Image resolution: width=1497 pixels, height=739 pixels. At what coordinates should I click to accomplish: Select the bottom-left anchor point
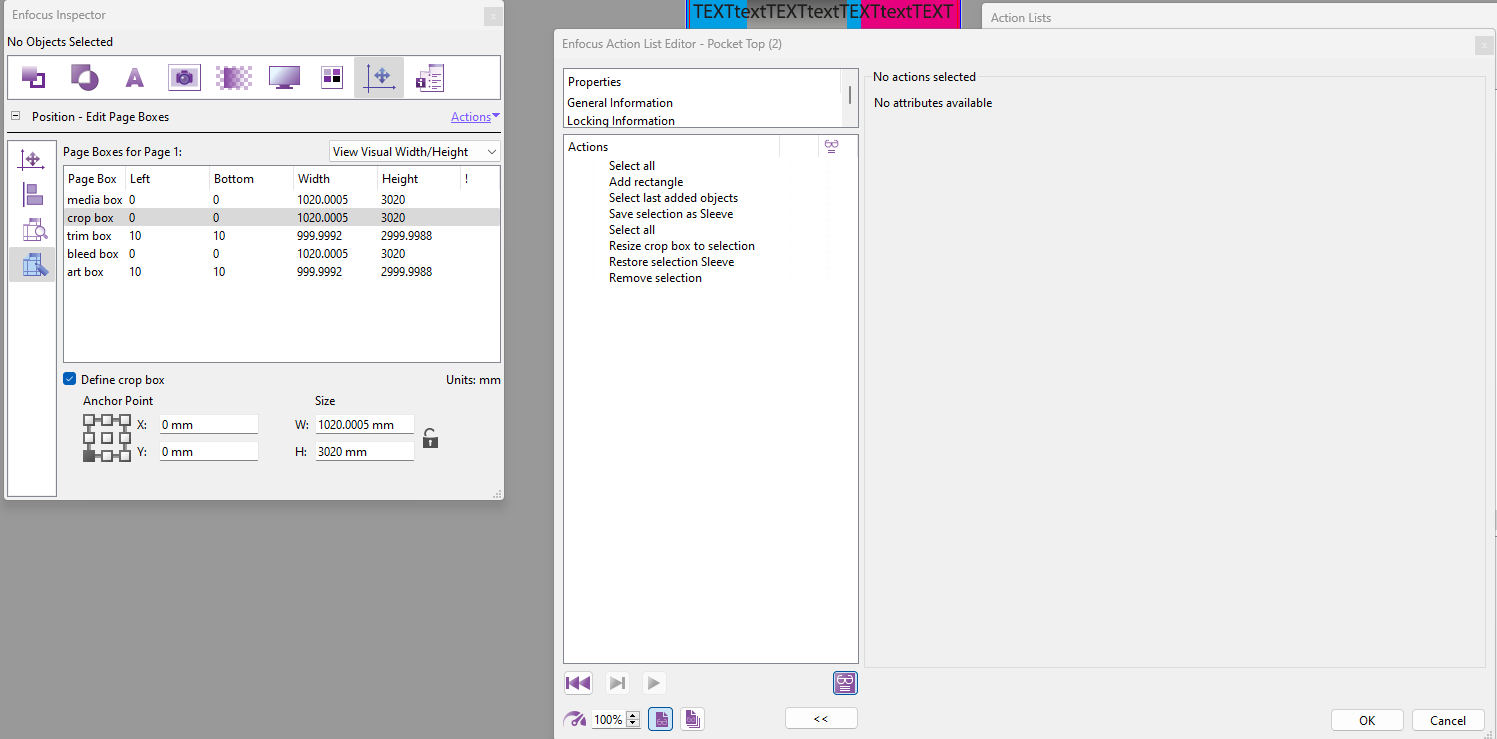(89, 456)
